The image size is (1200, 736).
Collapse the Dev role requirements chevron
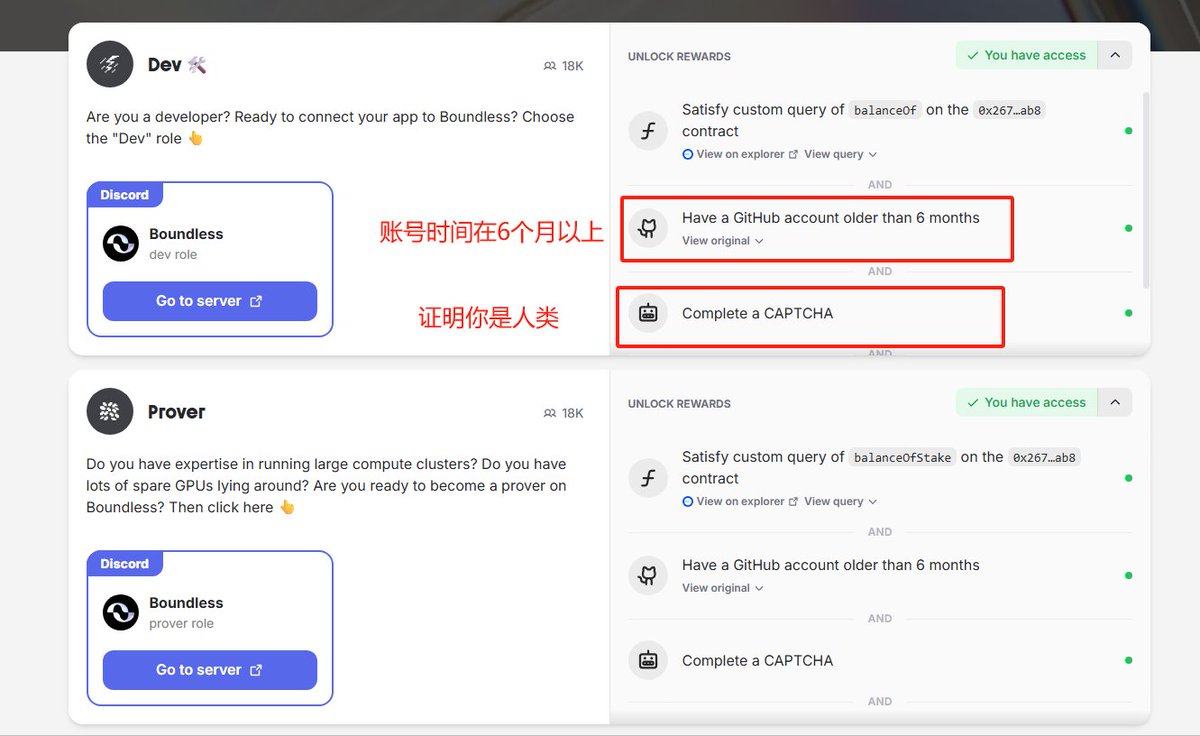coord(1115,55)
